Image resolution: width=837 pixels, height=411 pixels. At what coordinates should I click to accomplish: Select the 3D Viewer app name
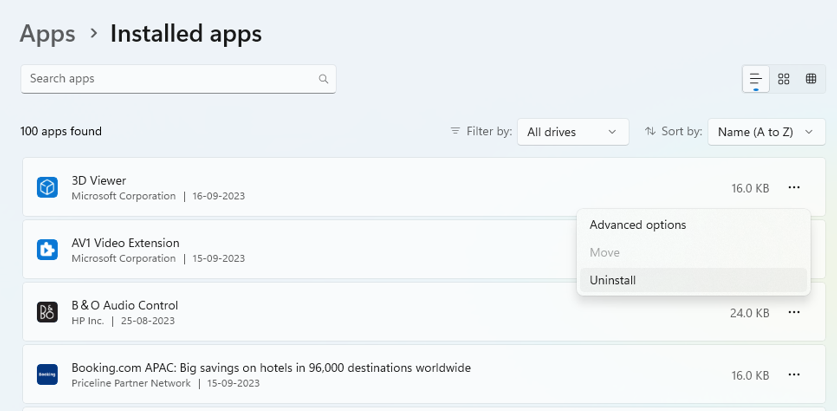coord(99,180)
